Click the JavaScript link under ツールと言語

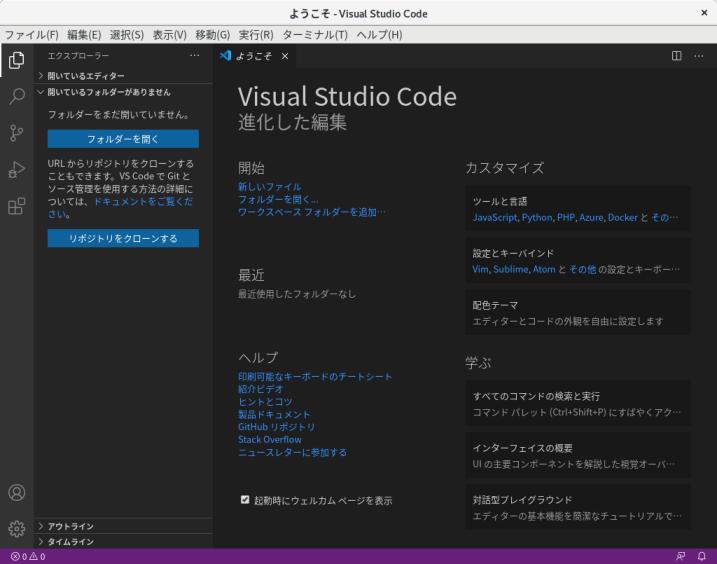[x=495, y=217]
